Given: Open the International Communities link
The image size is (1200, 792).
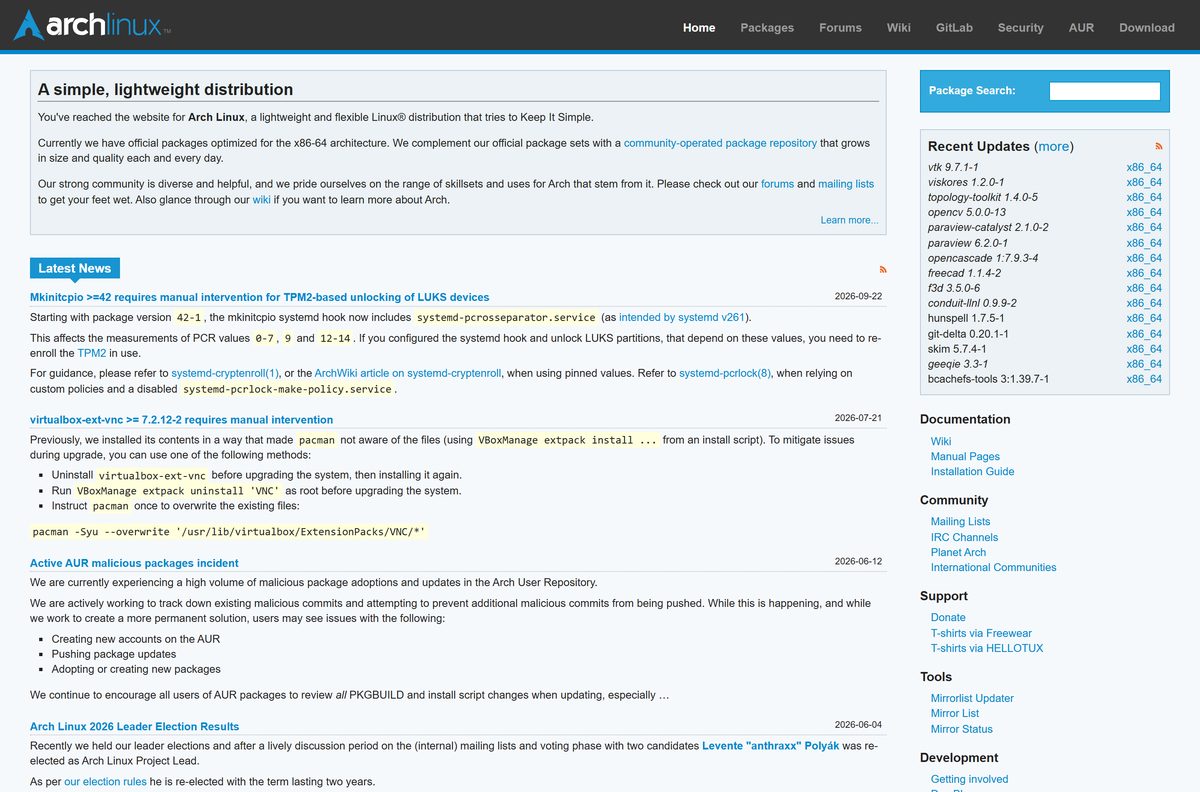Looking at the screenshot, I should point(993,567).
